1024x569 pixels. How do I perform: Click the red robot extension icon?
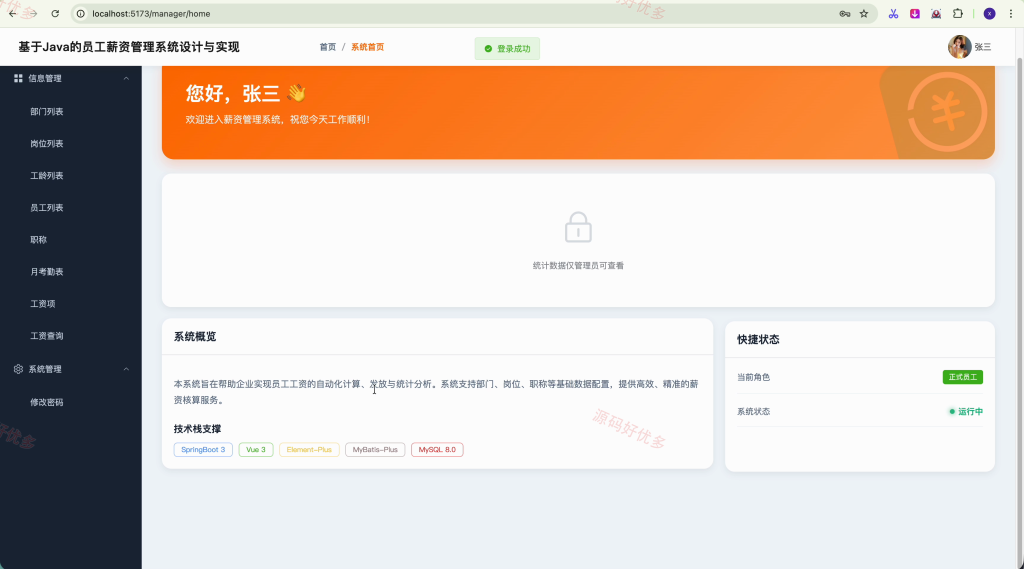pos(936,14)
